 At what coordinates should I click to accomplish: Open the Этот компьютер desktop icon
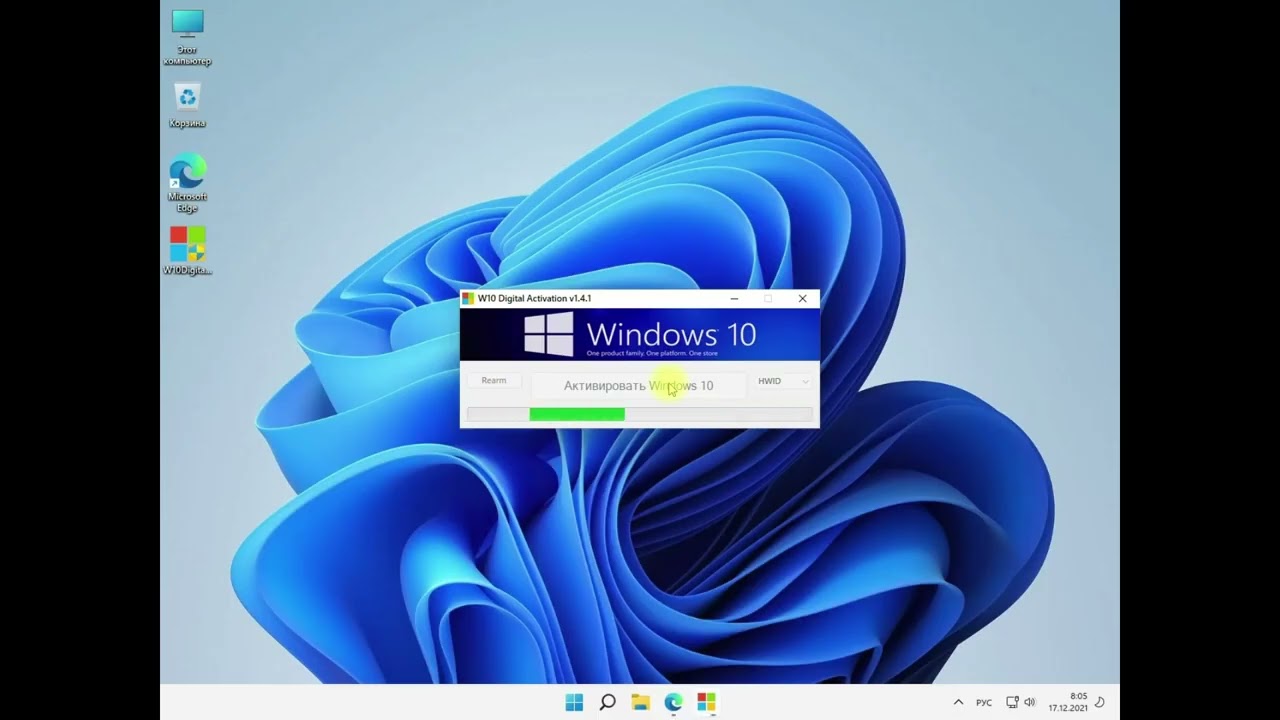187,37
